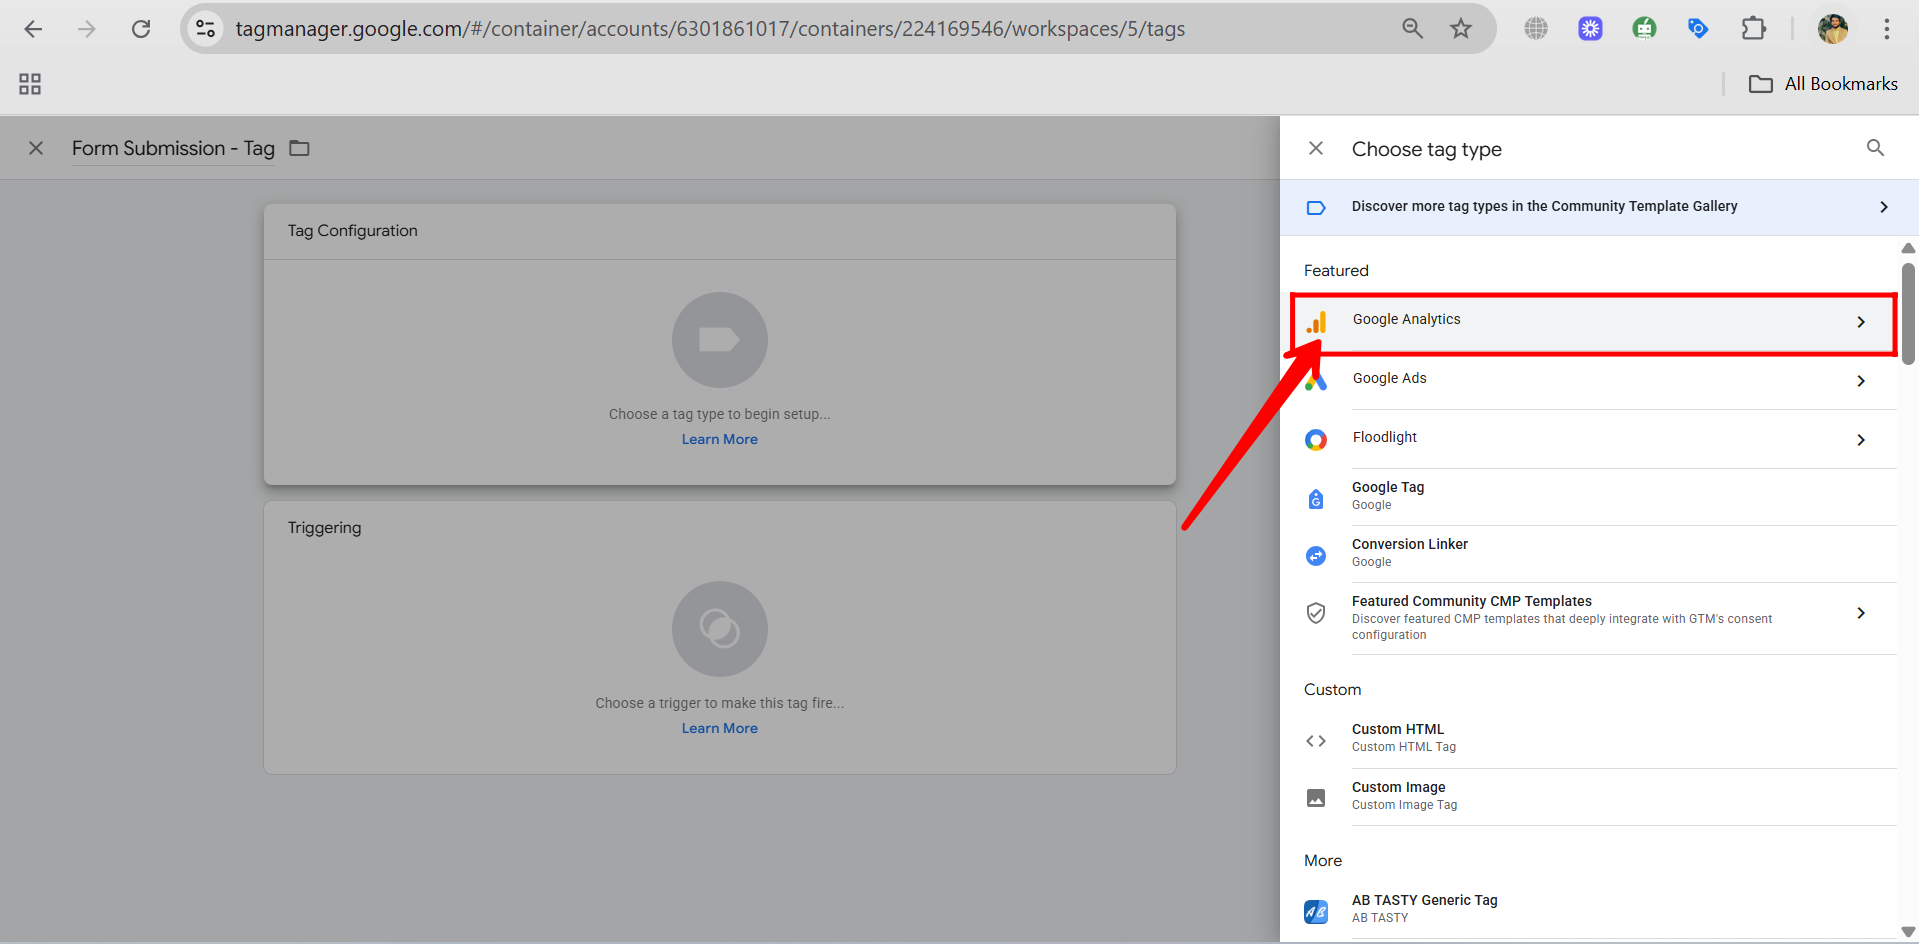The width and height of the screenshot is (1919, 944).
Task: Click the CMP Templates shield icon
Action: click(x=1316, y=613)
